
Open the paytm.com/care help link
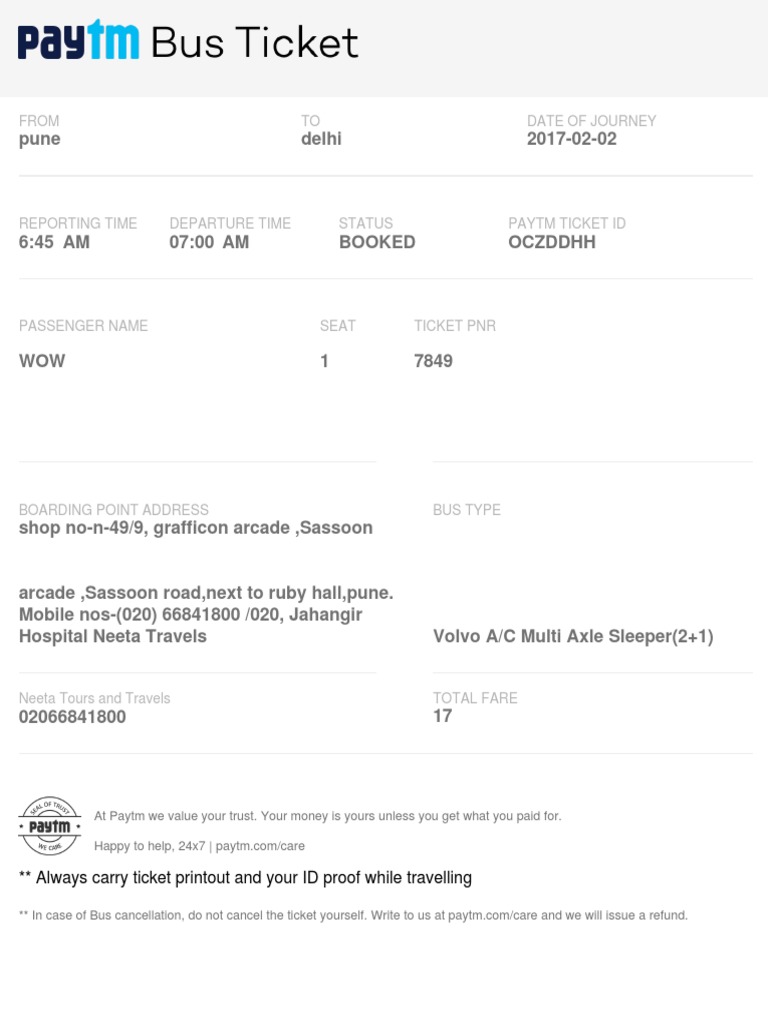[260, 846]
